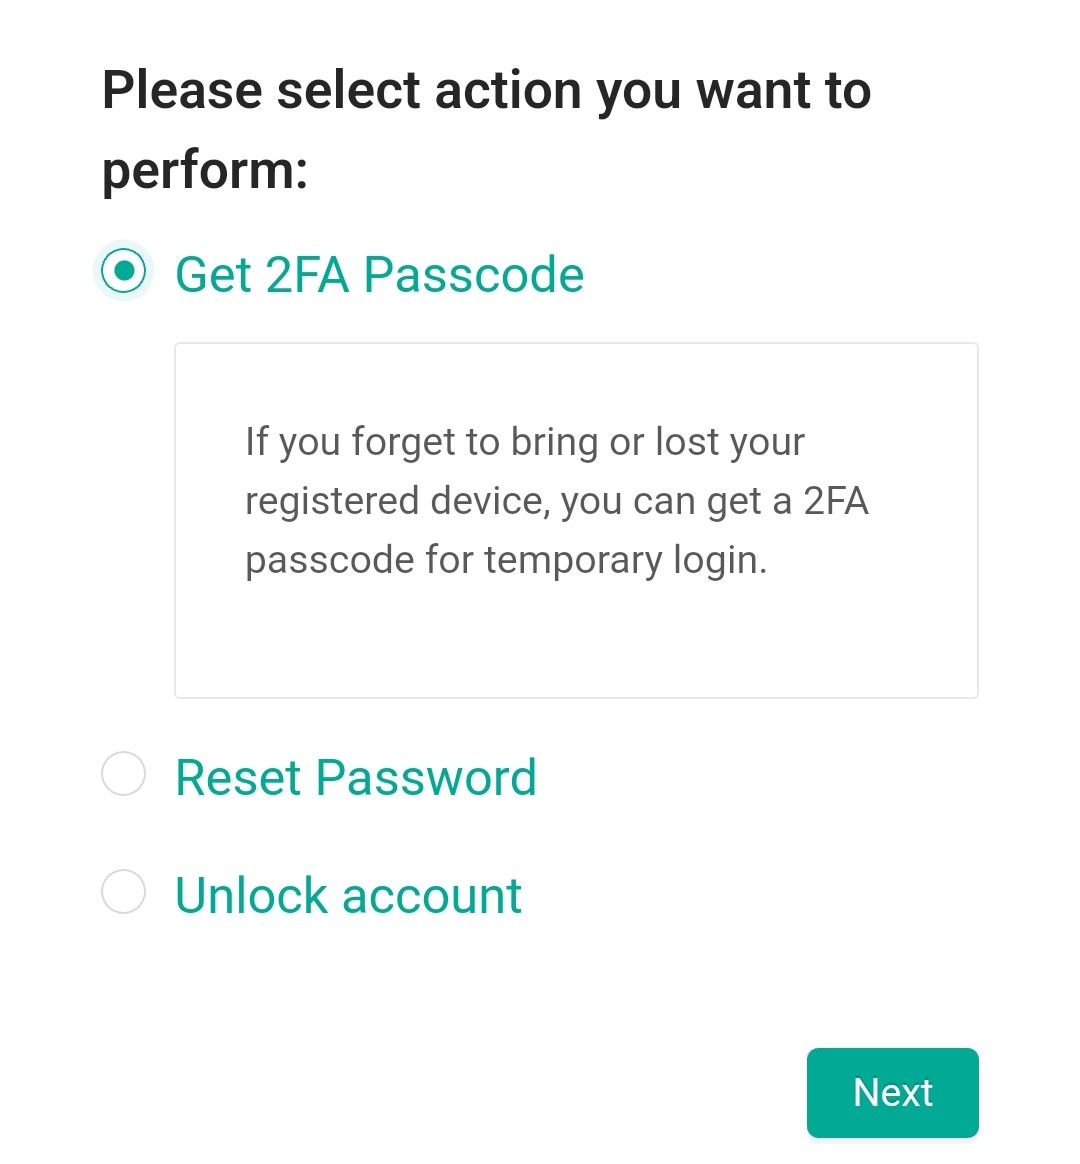Viewport: 1080px width, 1164px height.
Task: Click the empty circle beside Unlock account
Action: [x=123, y=893]
